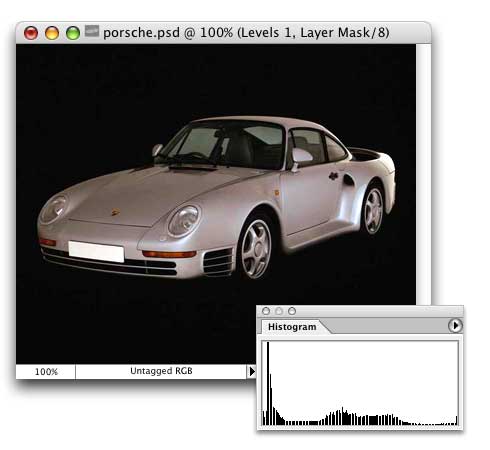Click the porsche.psd document proxy icon

(x=92, y=31)
